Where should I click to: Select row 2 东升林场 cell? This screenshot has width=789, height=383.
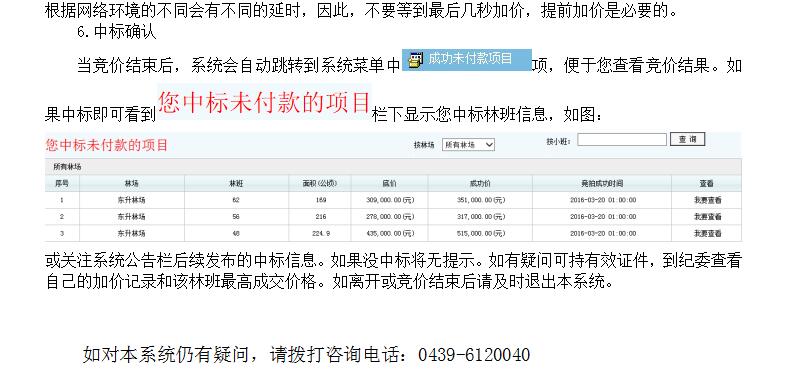[132, 217]
